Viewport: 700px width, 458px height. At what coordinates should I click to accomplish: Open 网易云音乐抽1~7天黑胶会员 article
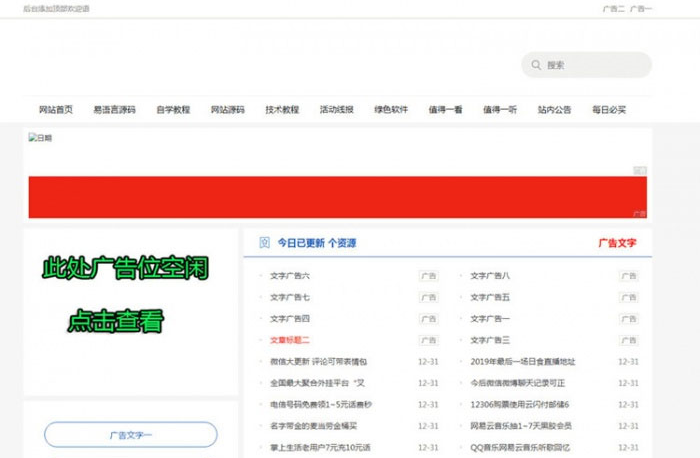(x=521, y=426)
